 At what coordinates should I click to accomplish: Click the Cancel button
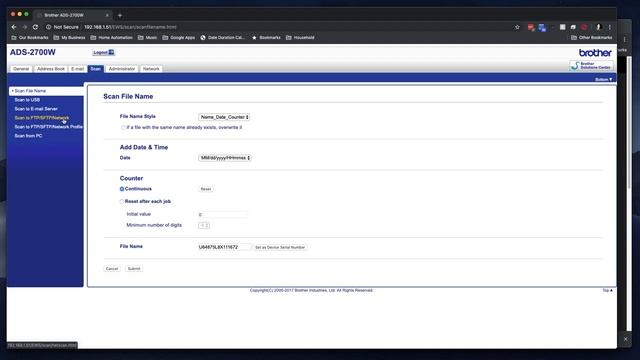point(112,269)
